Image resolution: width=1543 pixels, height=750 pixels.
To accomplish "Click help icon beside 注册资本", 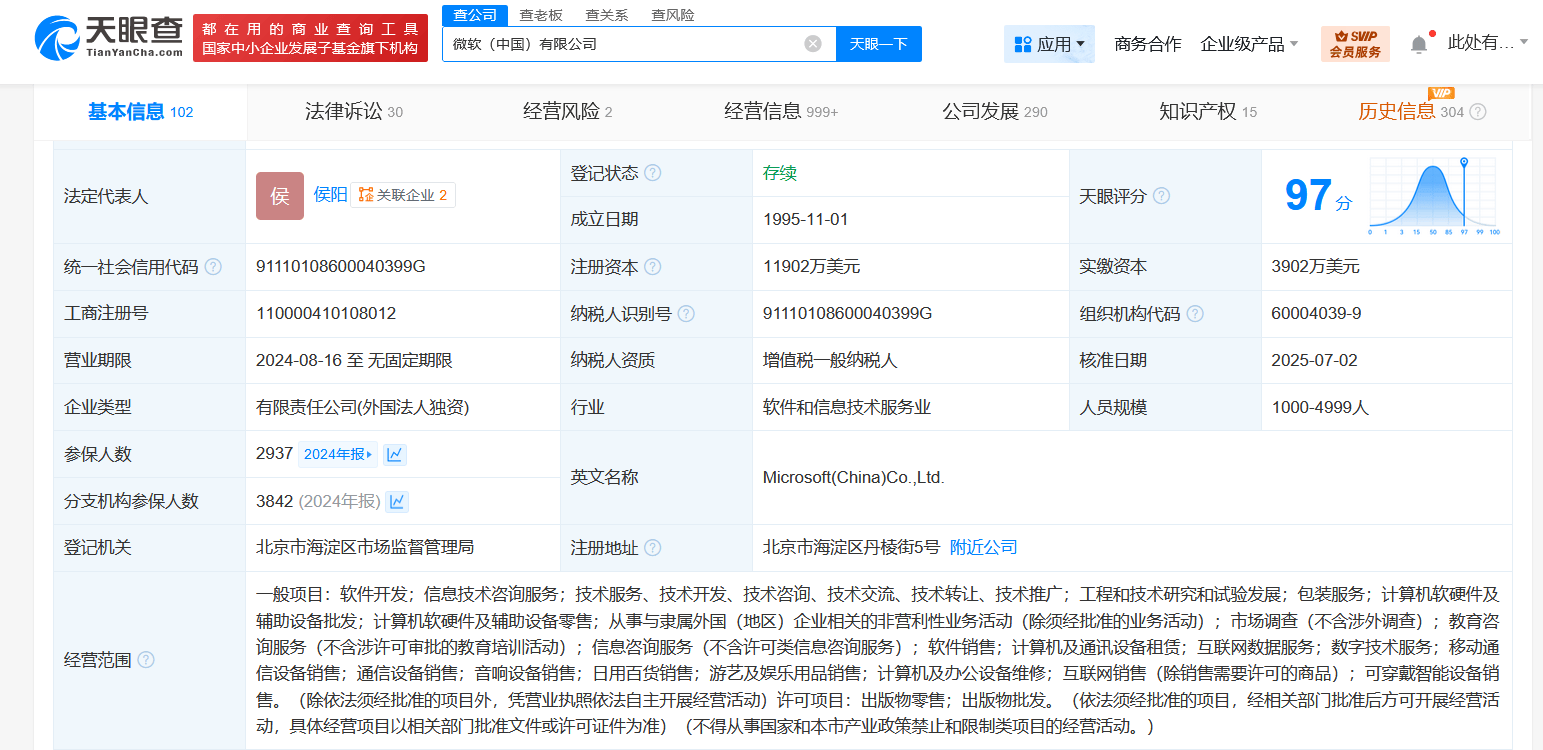I will coord(653,267).
